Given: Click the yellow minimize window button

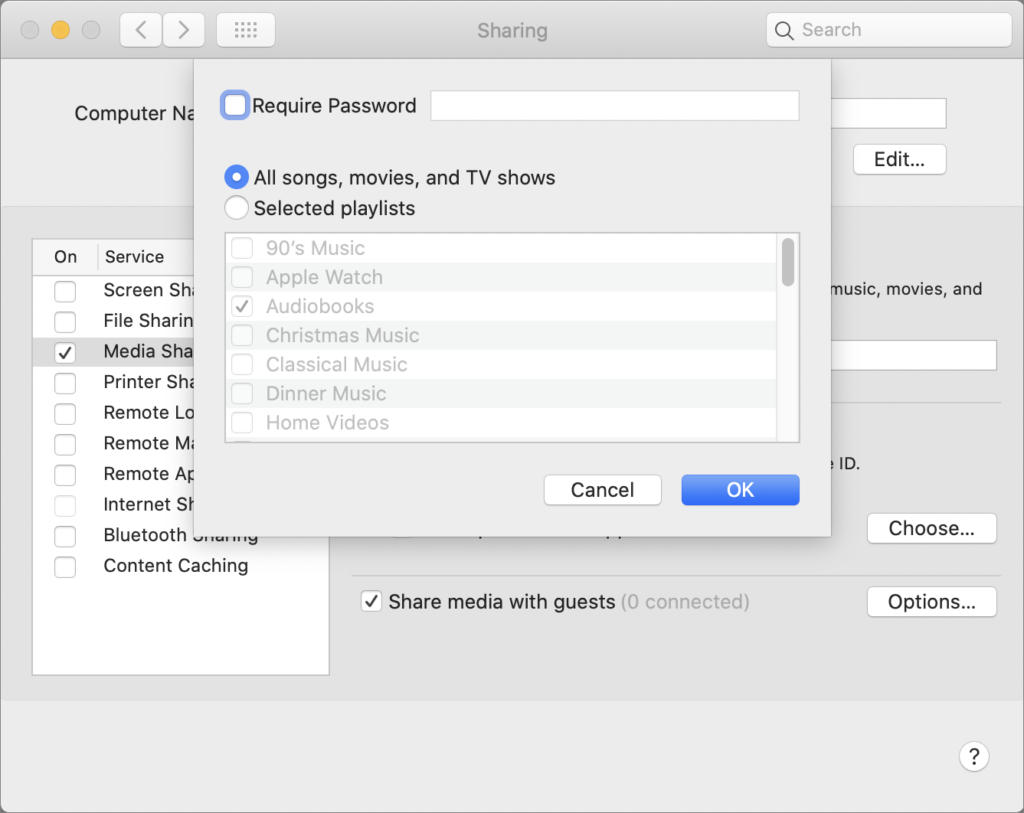Looking at the screenshot, I should click(x=60, y=30).
